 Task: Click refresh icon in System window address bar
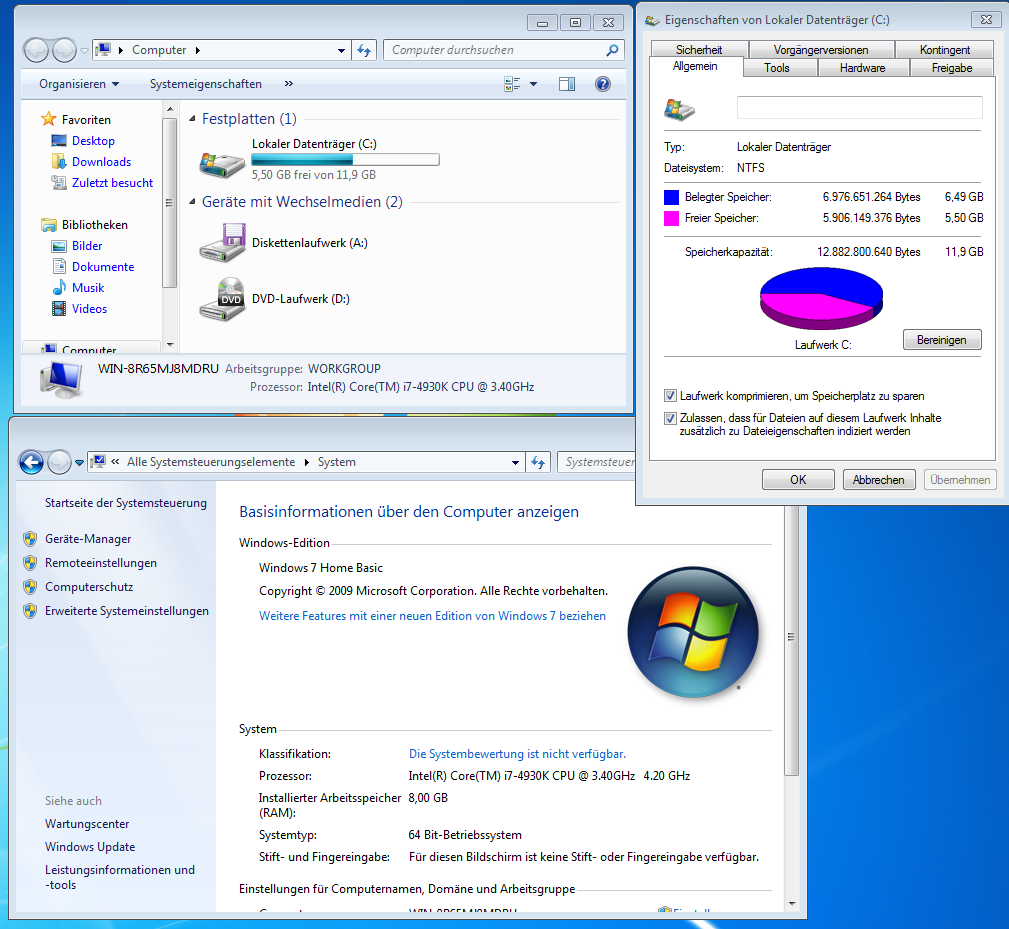[538, 462]
